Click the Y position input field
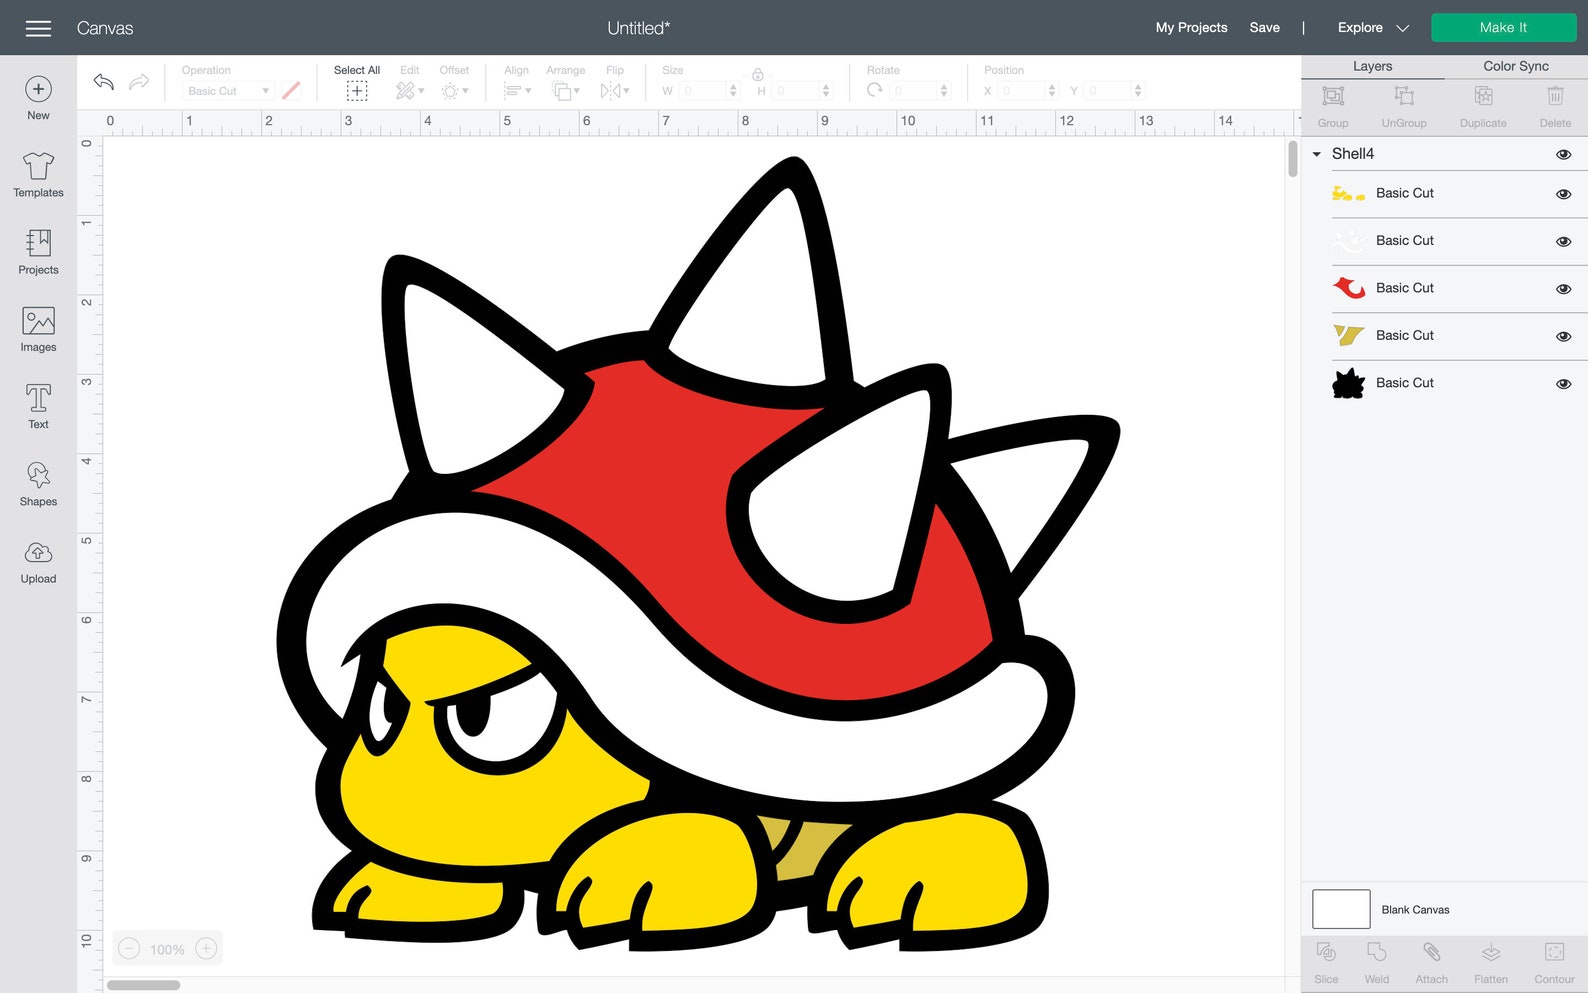Screen dimensions: 1588x993 1108,91
